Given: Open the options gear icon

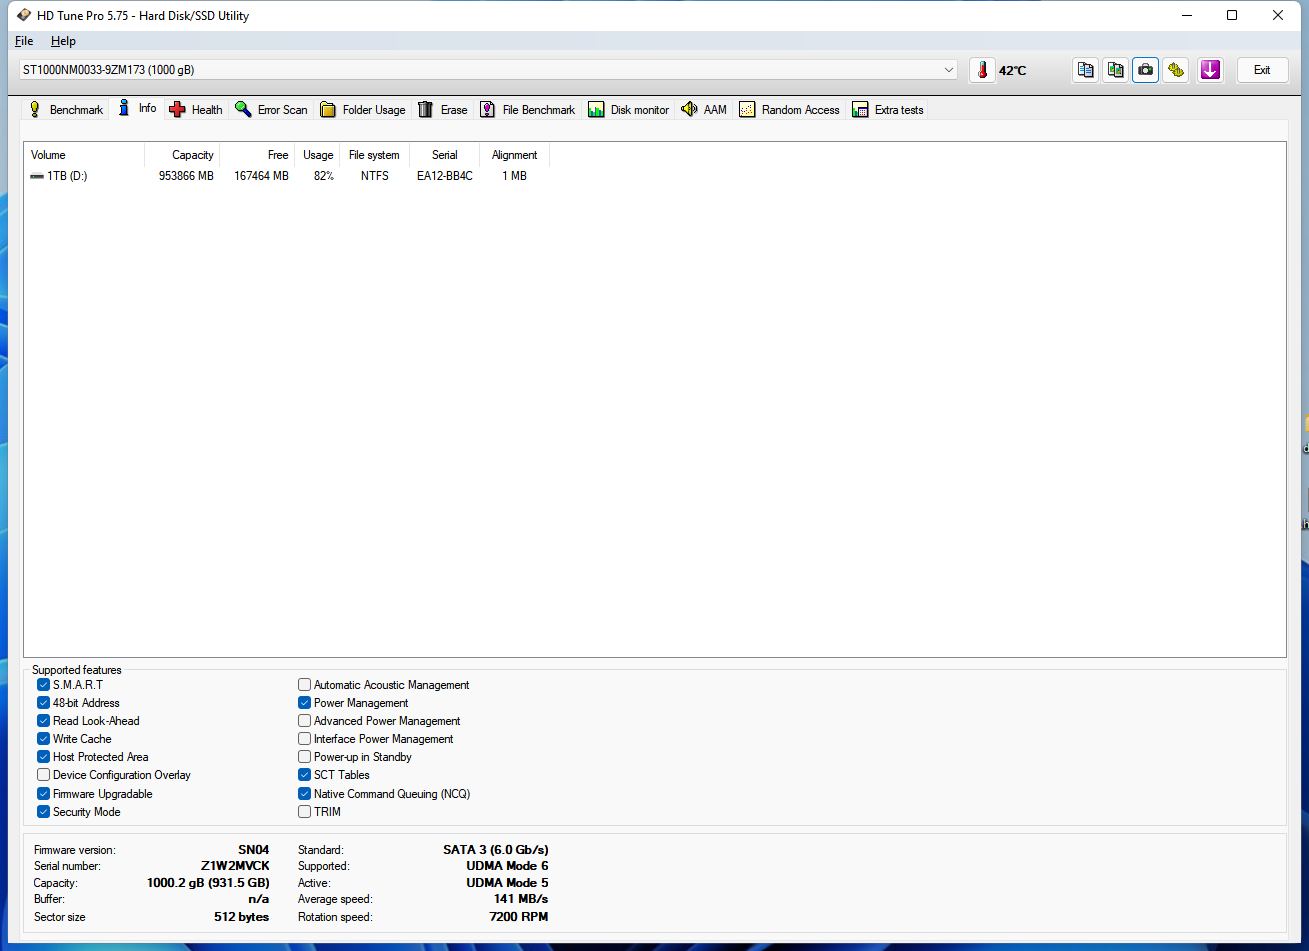Looking at the screenshot, I should (1176, 70).
